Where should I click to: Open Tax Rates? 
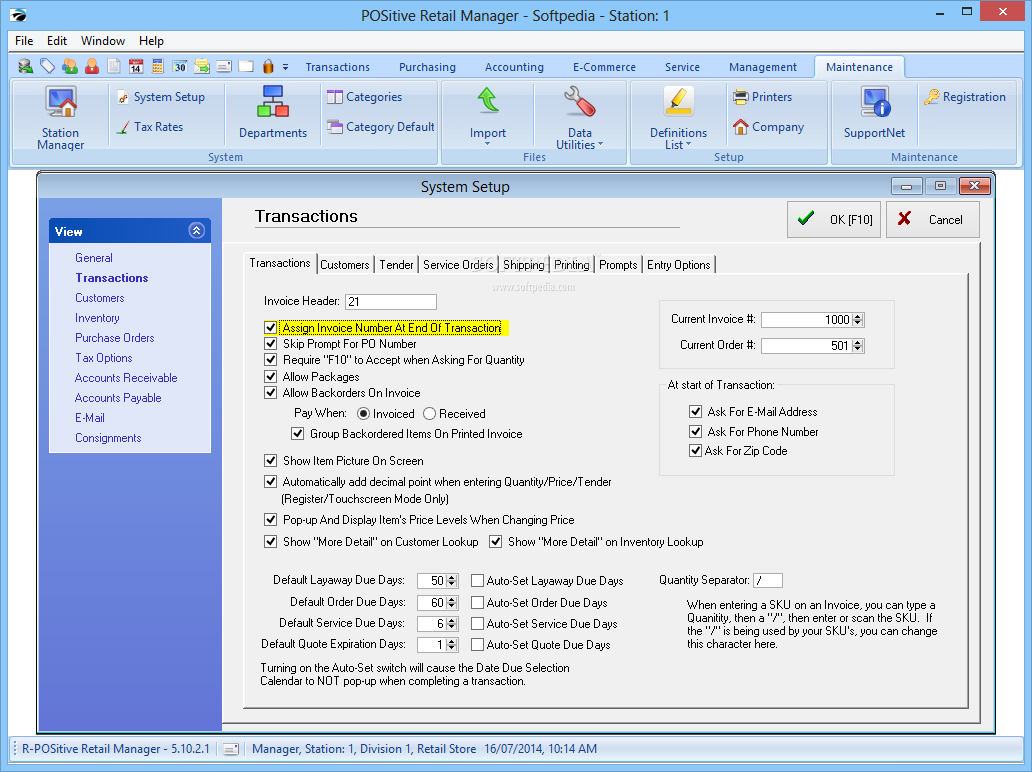coord(149,127)
